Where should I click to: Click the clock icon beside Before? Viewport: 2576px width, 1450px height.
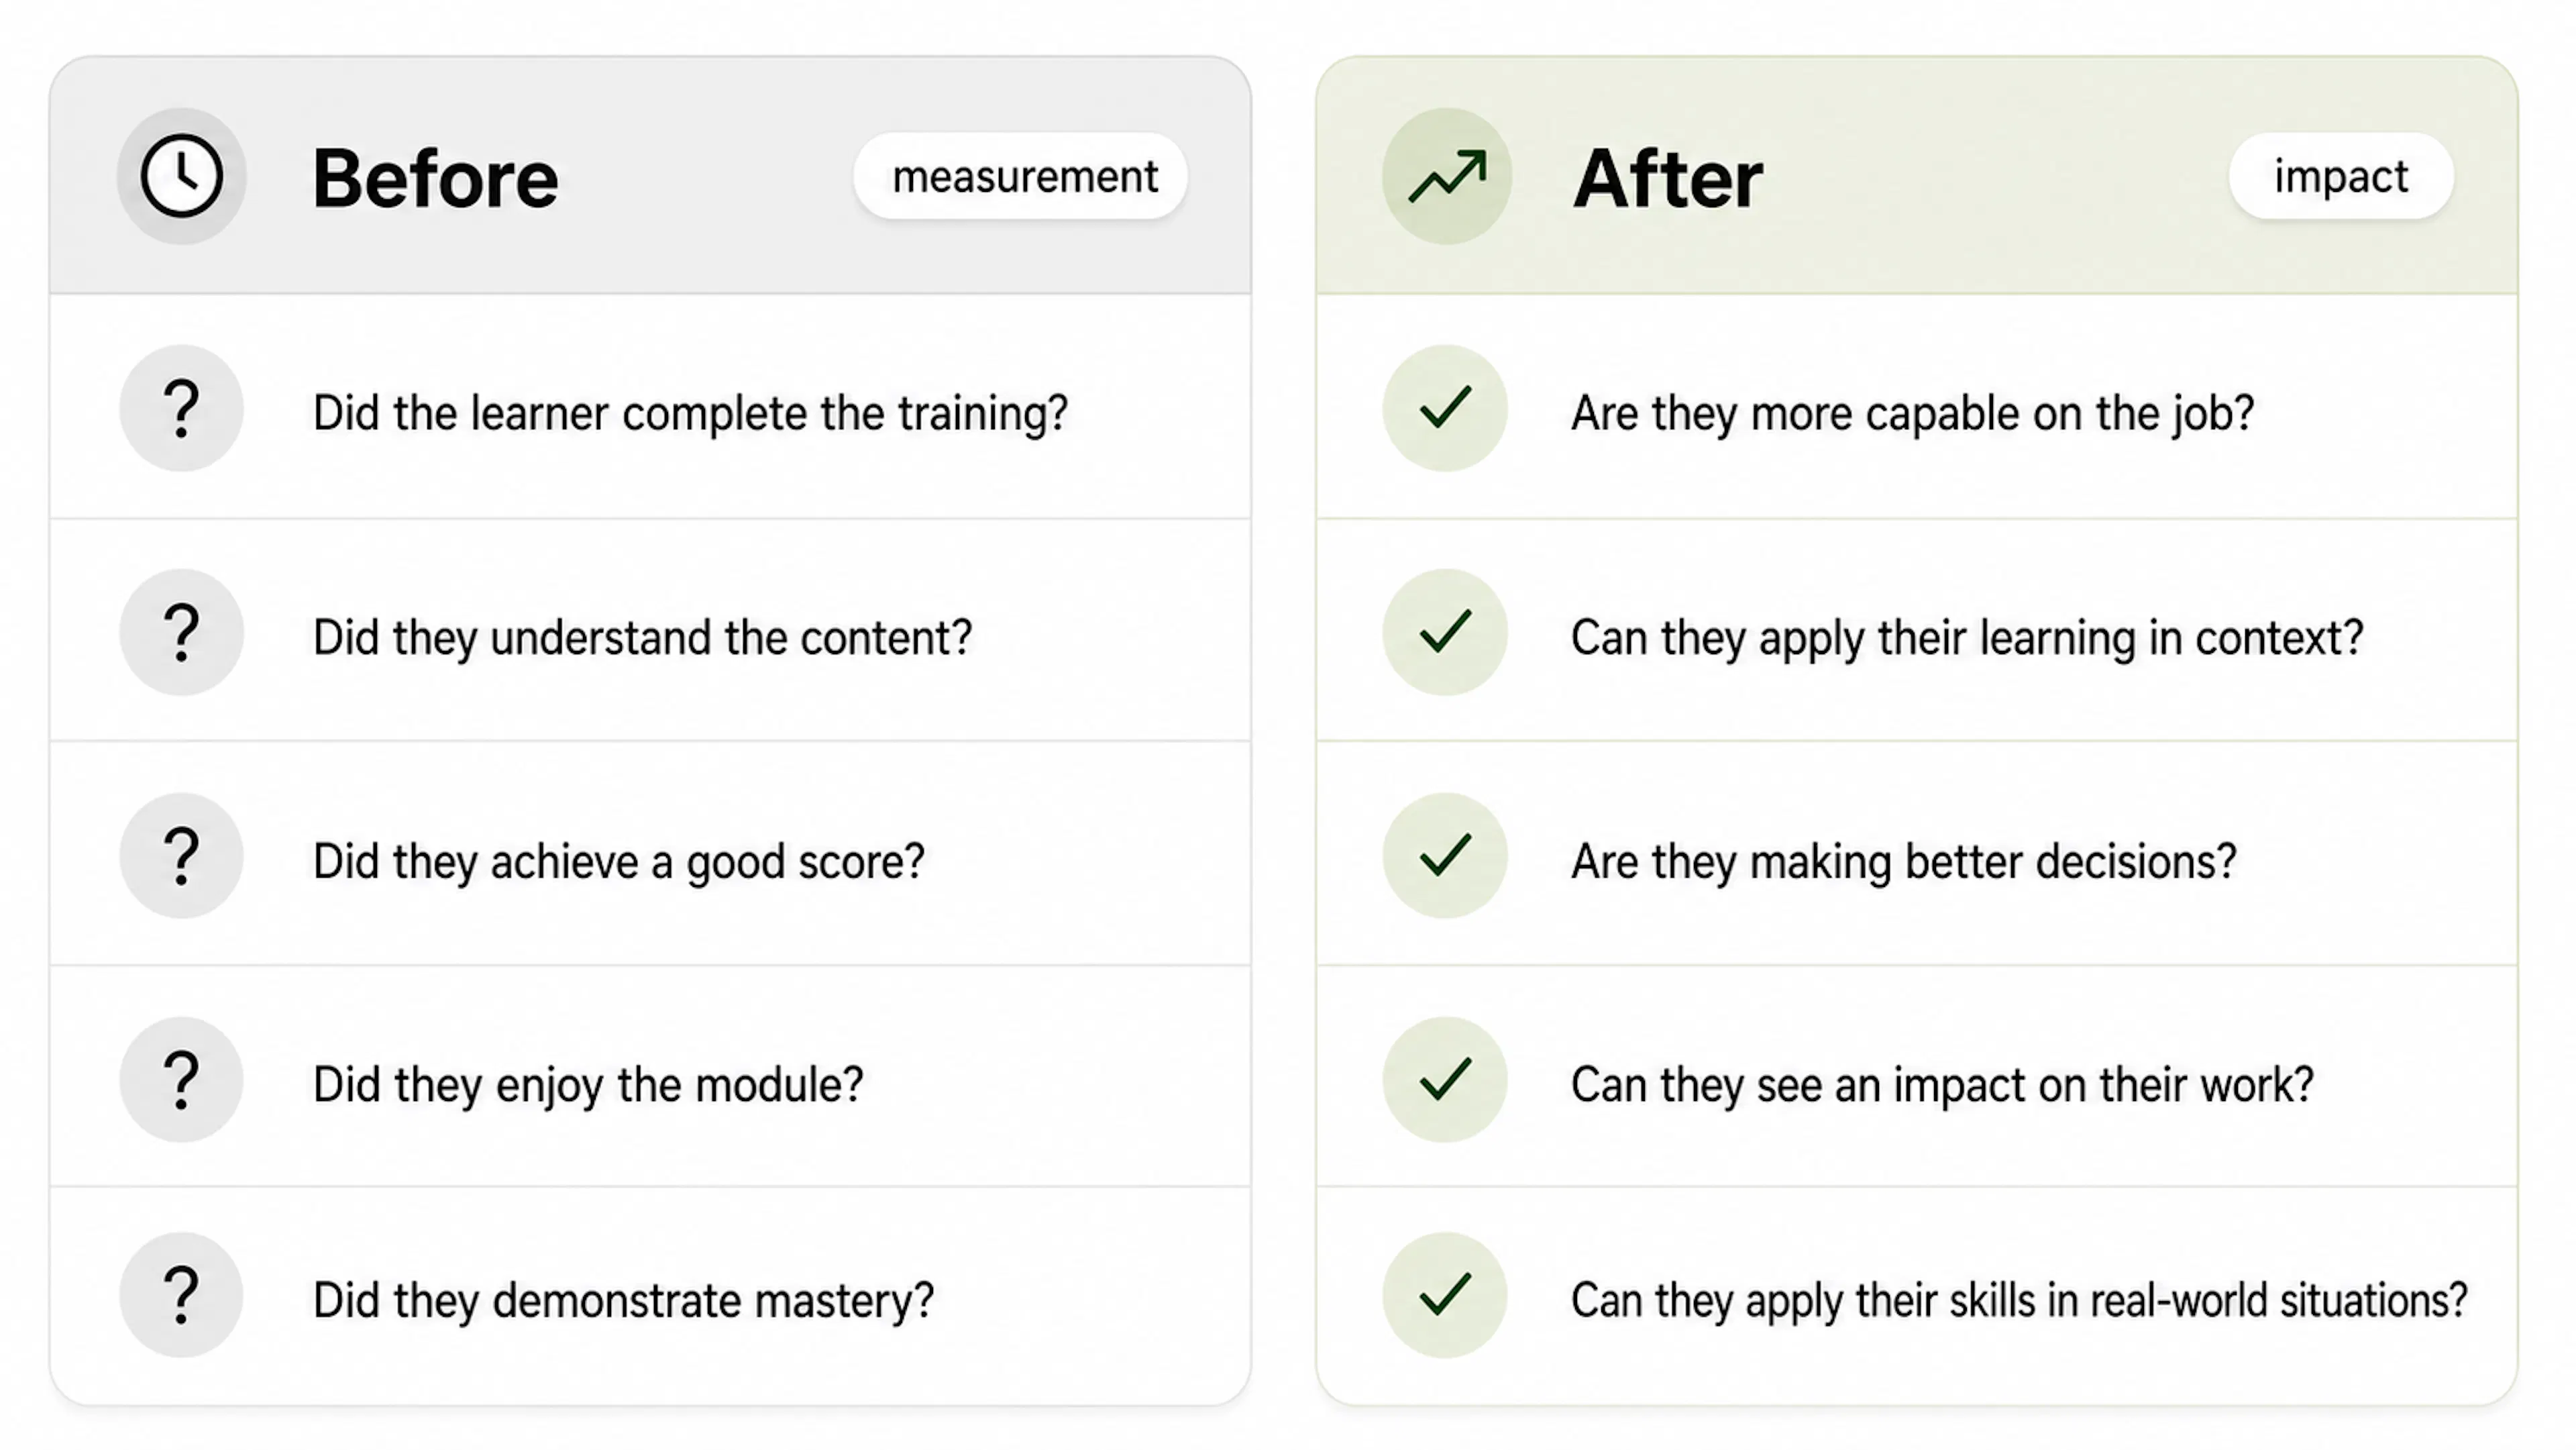[x=181, y=176]
